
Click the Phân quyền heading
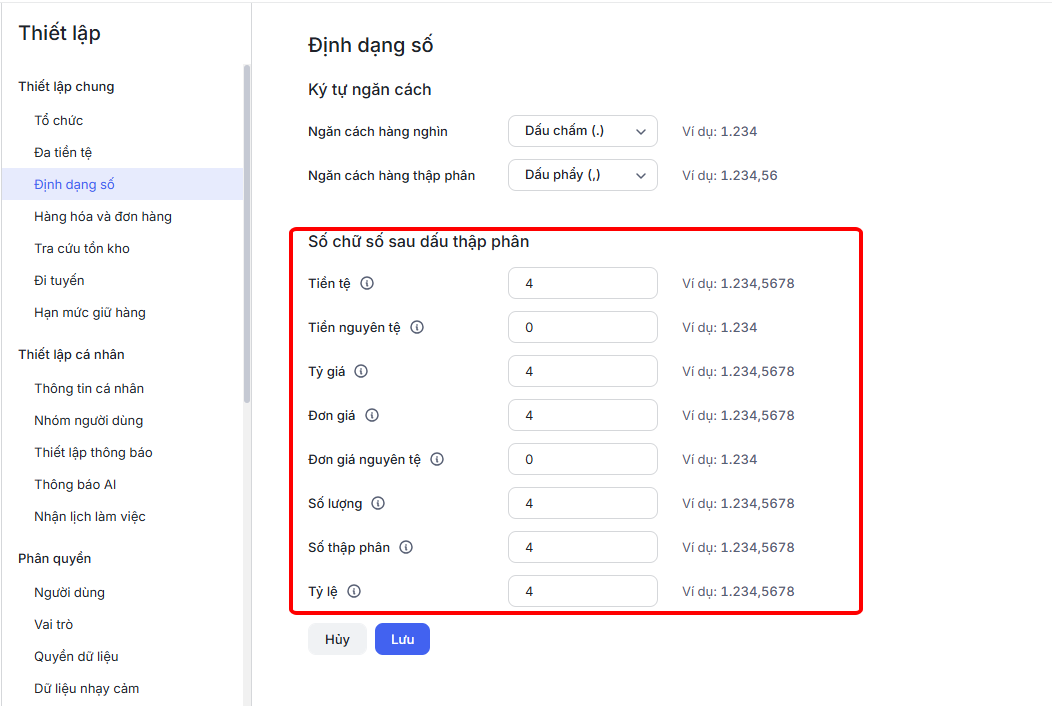(54, 558)
